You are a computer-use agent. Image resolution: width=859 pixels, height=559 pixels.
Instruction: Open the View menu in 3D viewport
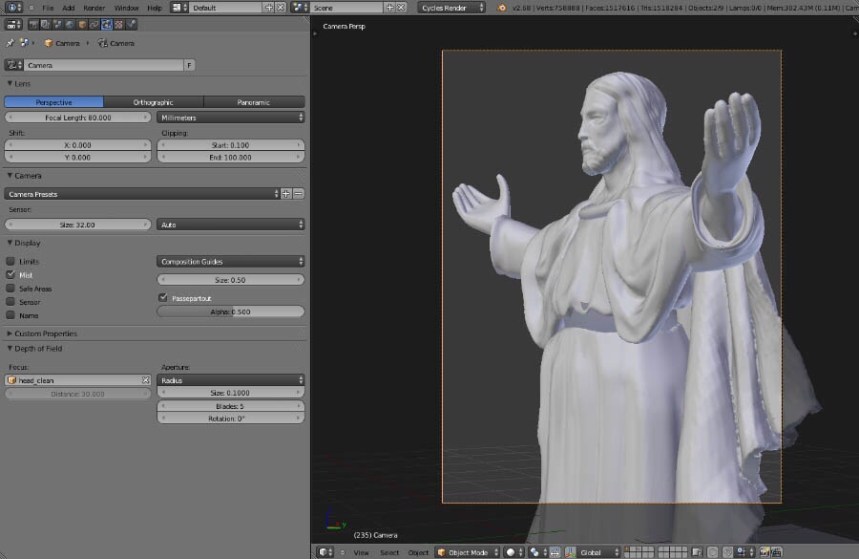361,552
